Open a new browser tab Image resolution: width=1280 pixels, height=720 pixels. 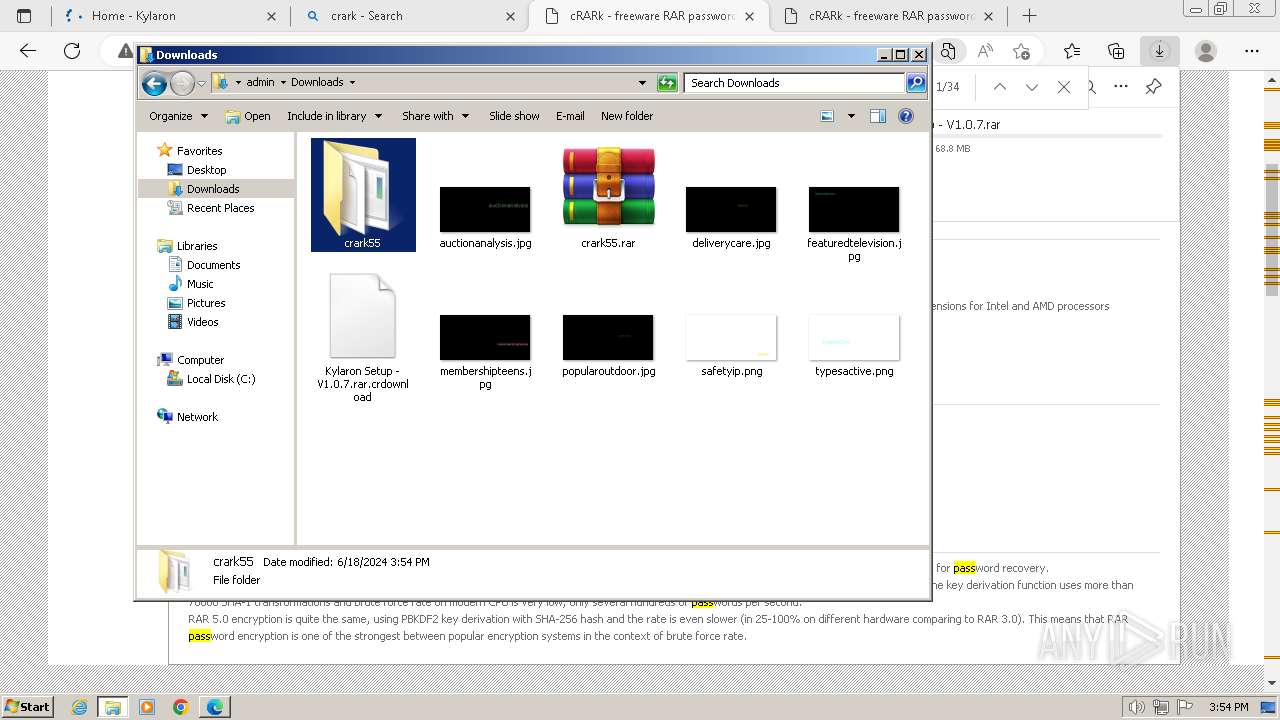click(x=1029, y=16)
